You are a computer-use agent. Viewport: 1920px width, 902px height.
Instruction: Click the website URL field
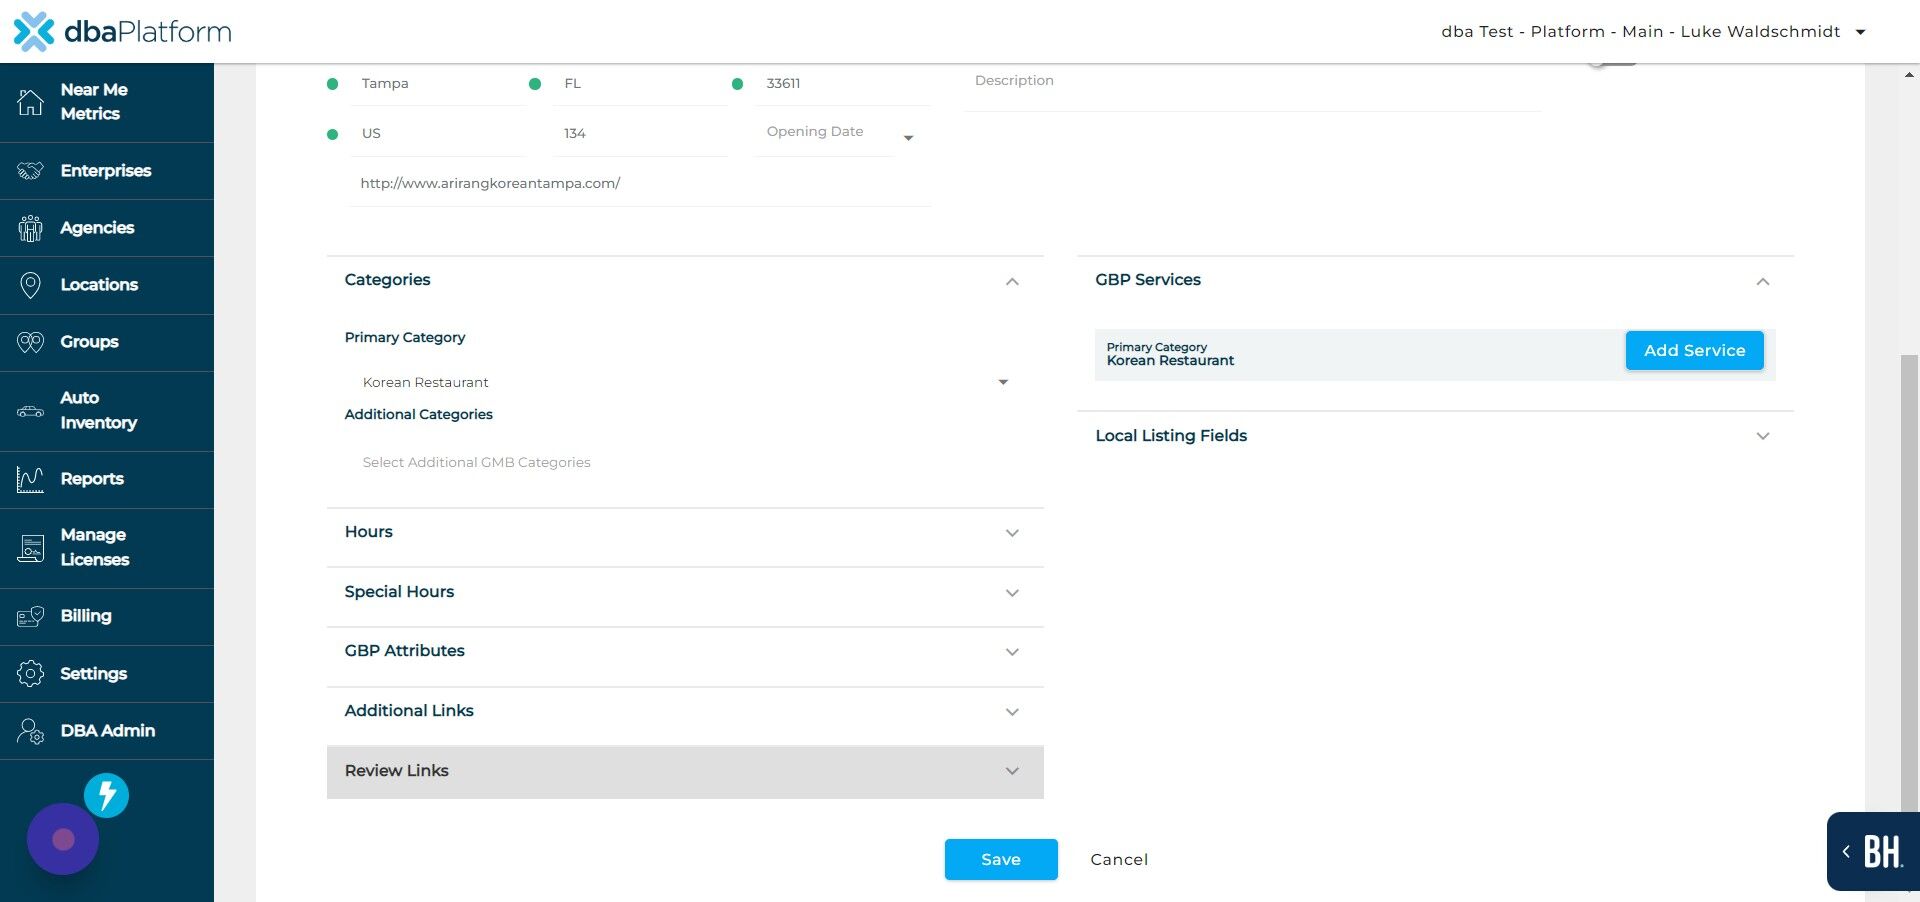click(640, 184)
